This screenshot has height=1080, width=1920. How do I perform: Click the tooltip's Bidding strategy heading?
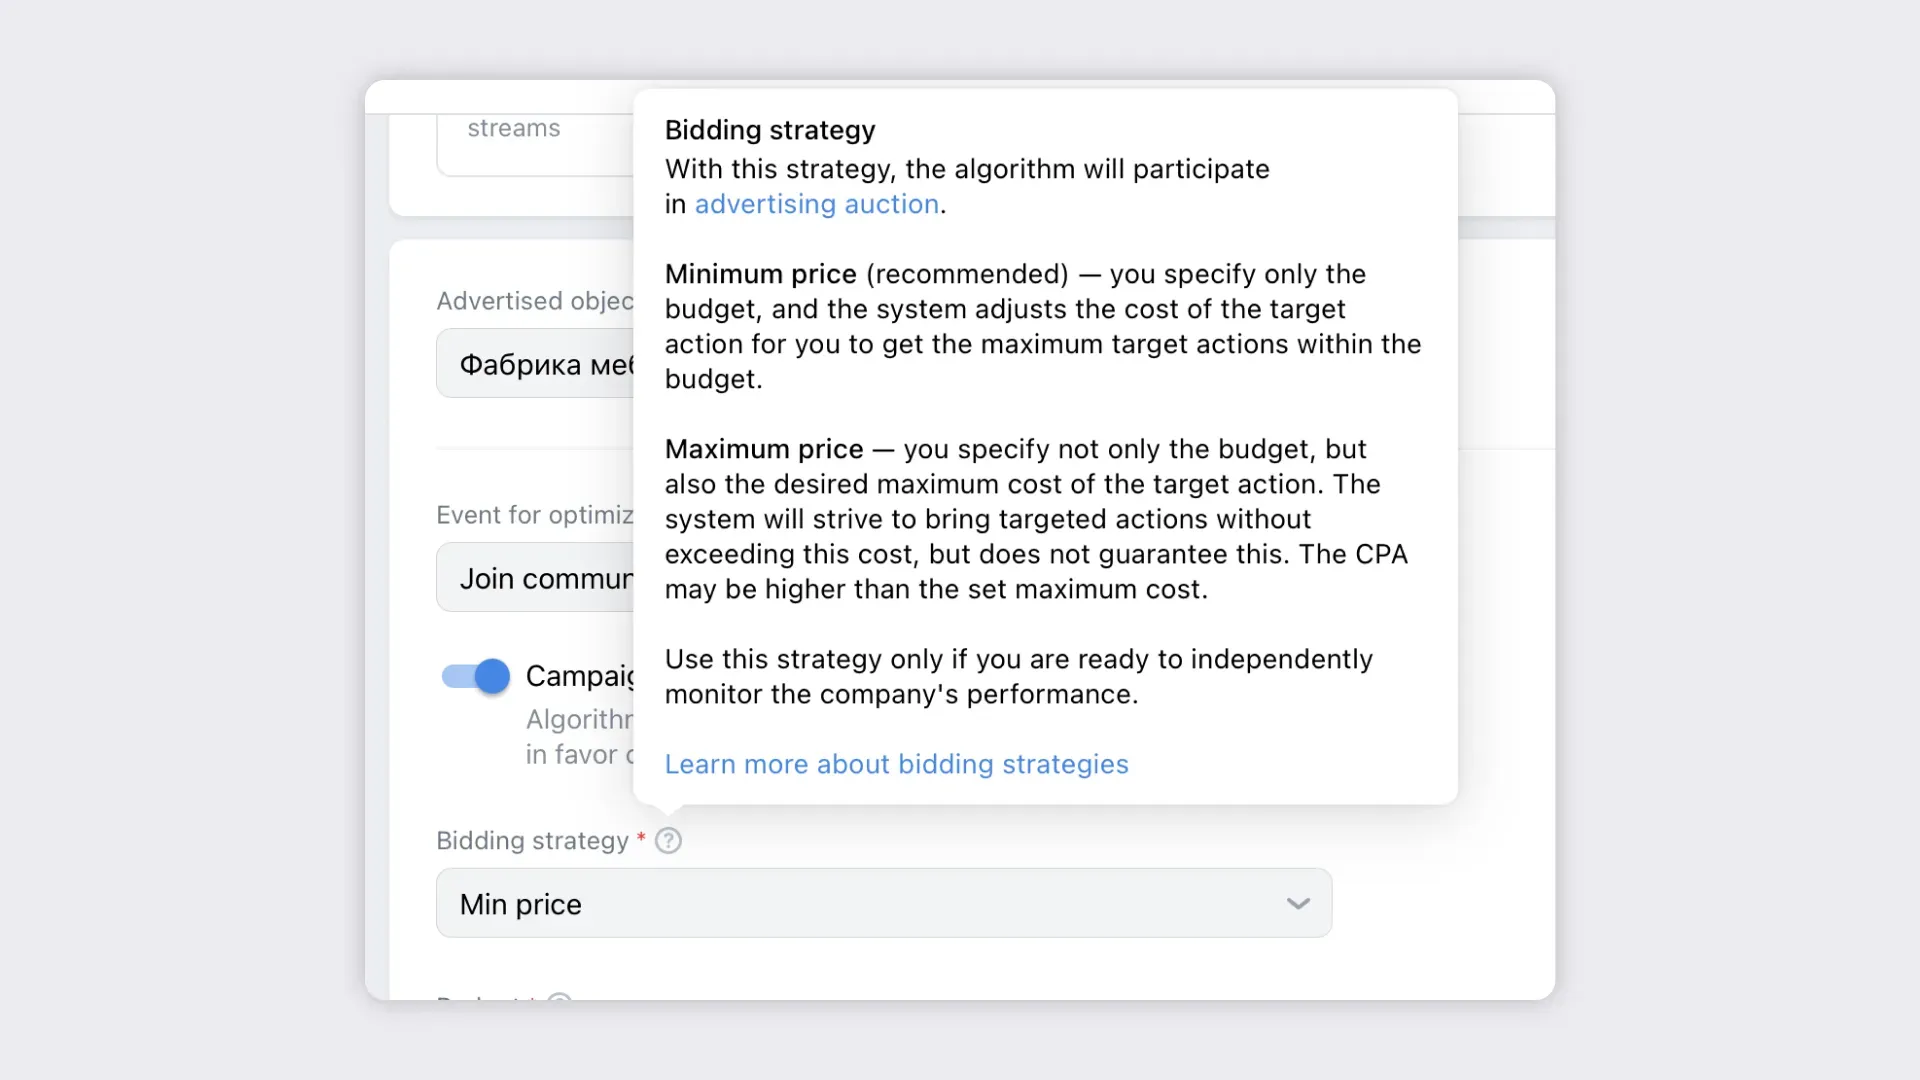click(770, 130)
